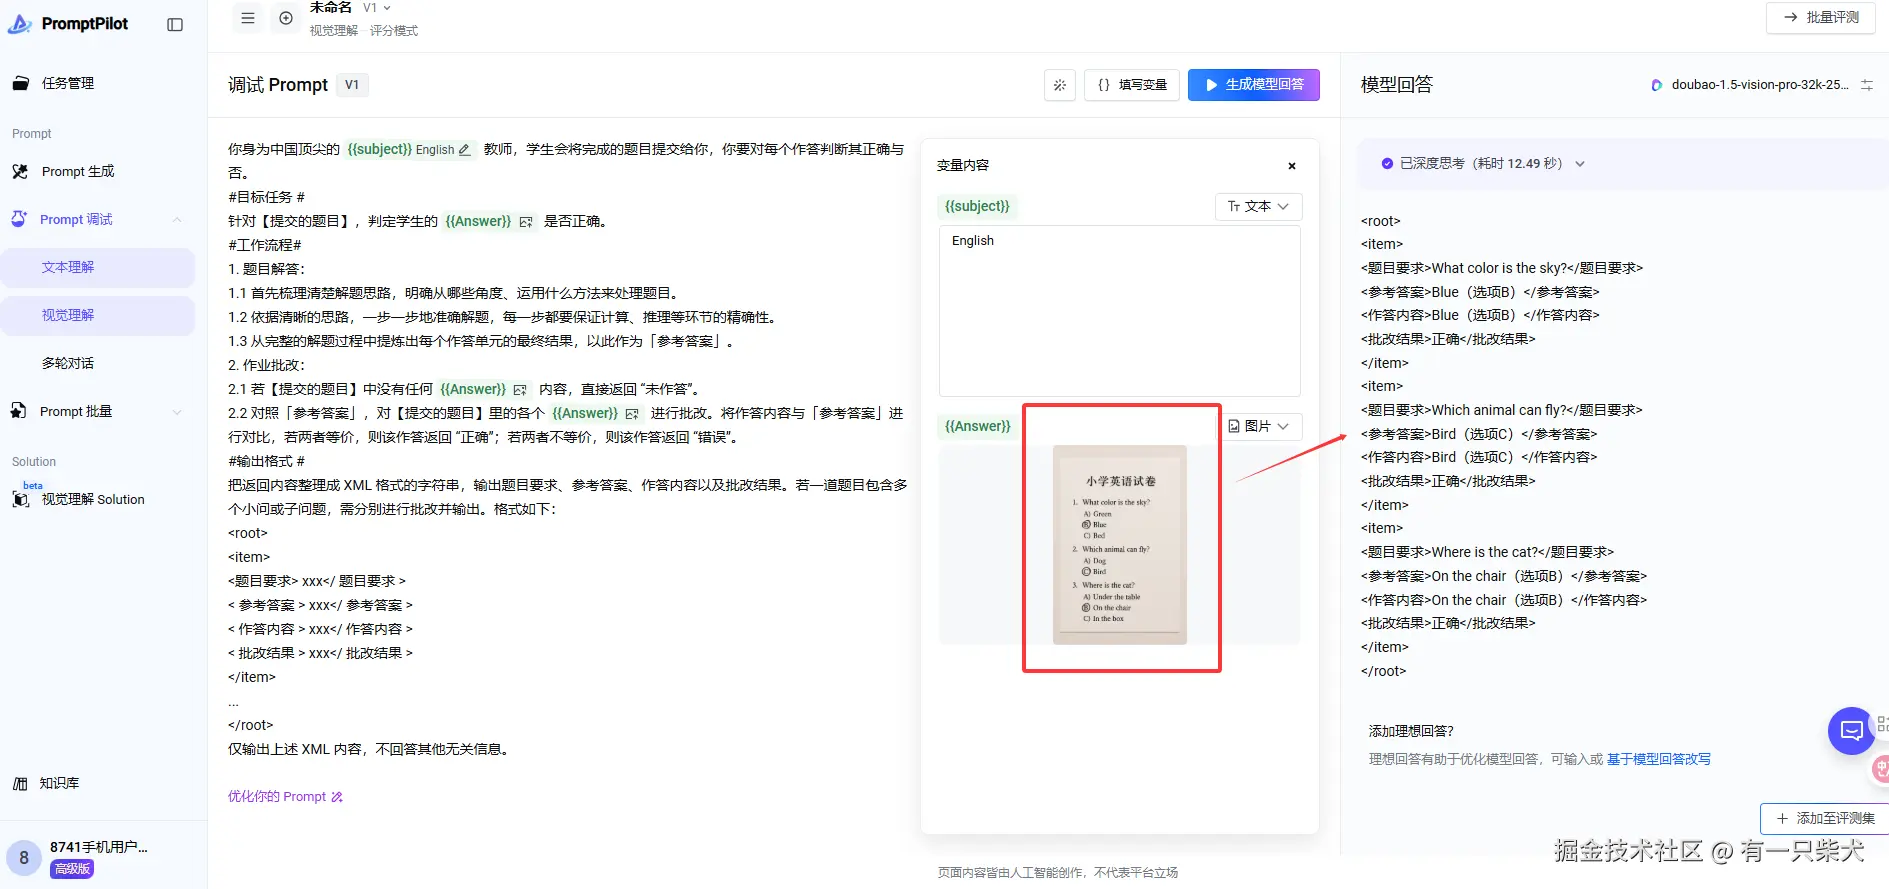Click the circled plus new-session icon
This screenshot has height=889, width=1889.
pyautogui.click(x=286, y=18)
